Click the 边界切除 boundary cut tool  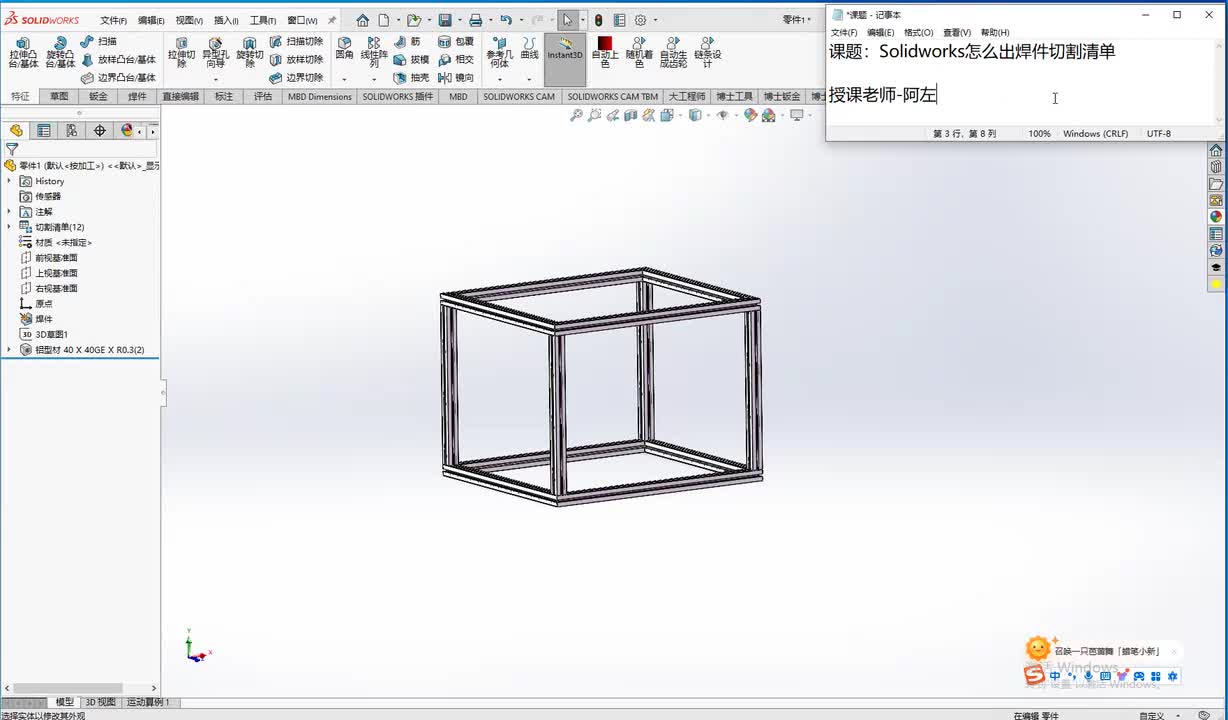pyautogui.click(x=296, y=78)
